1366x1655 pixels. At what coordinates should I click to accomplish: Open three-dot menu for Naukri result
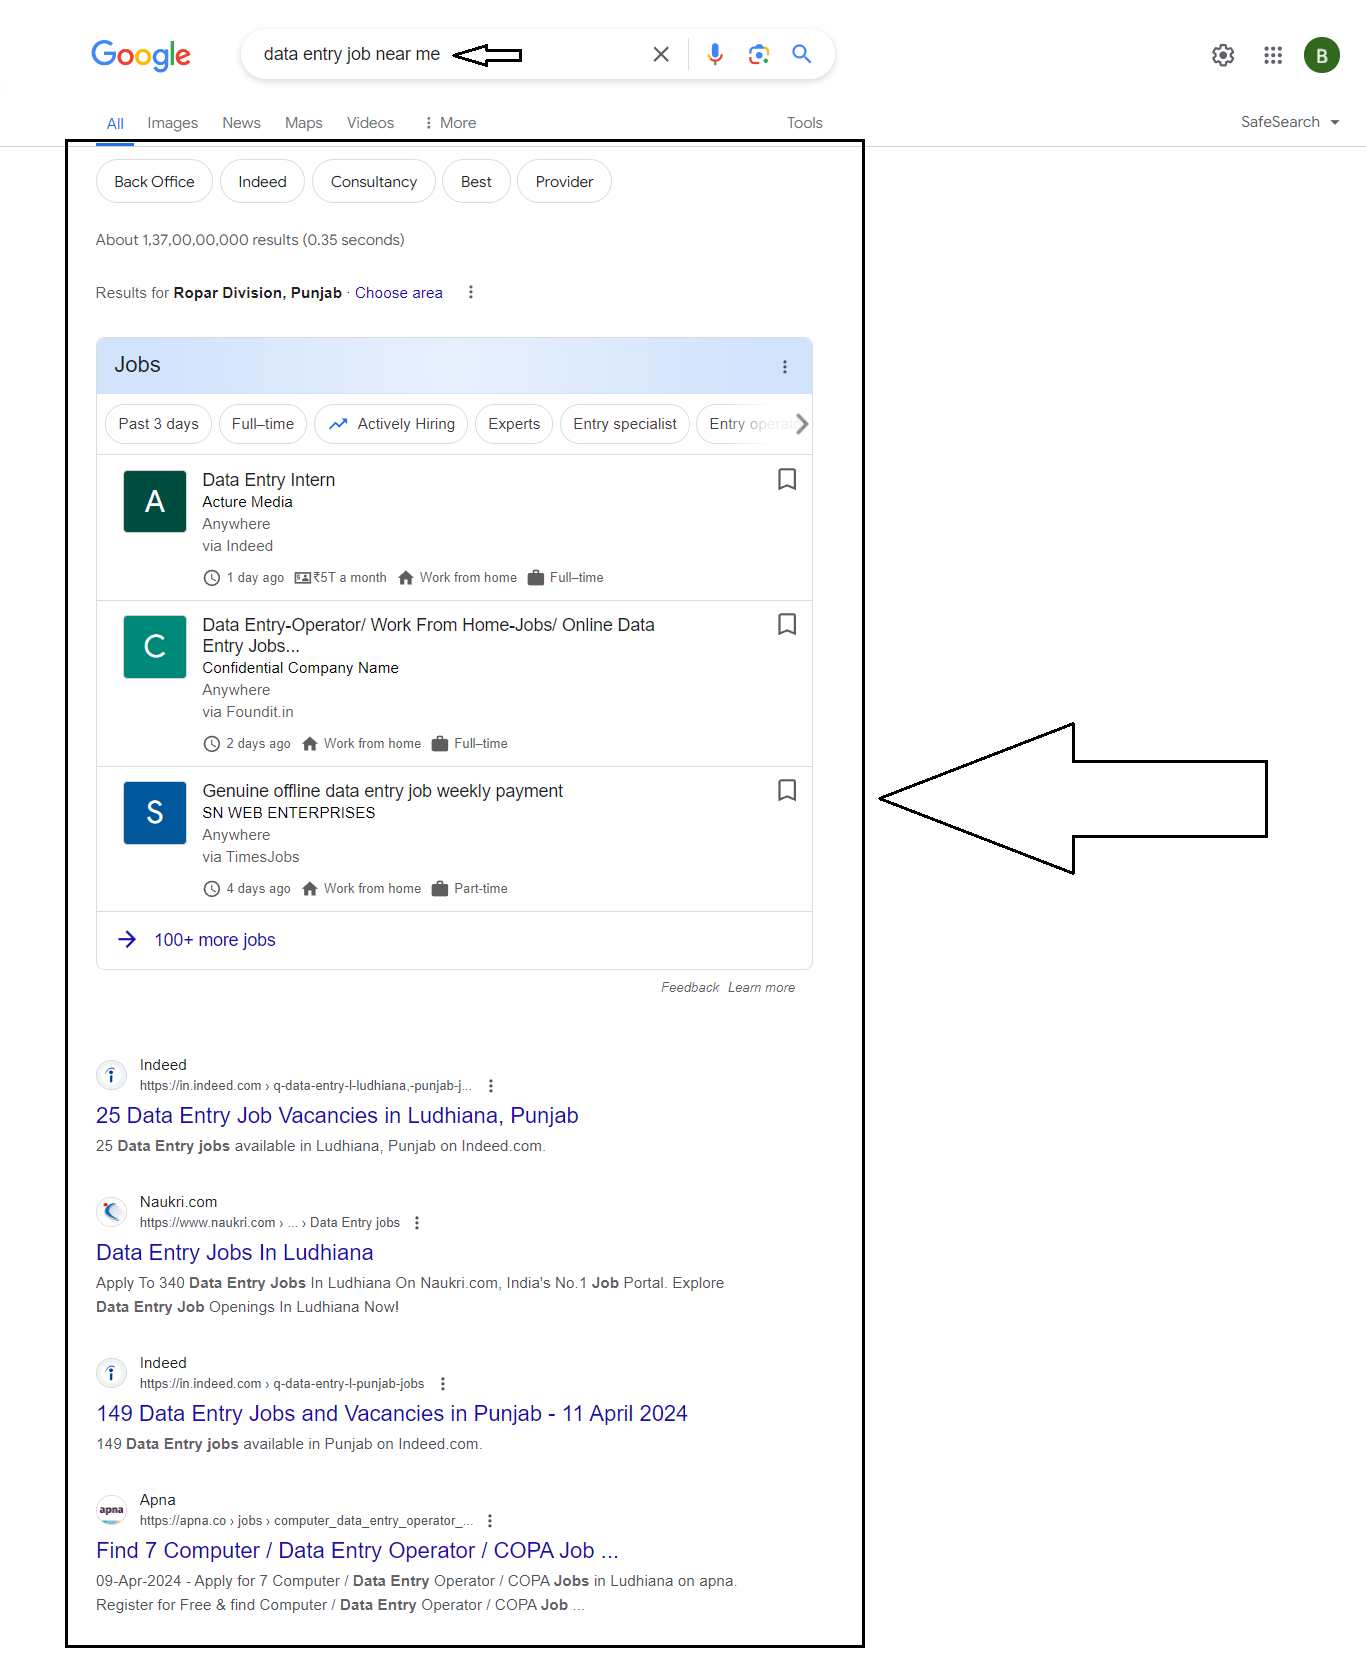tap(417, 1223)
